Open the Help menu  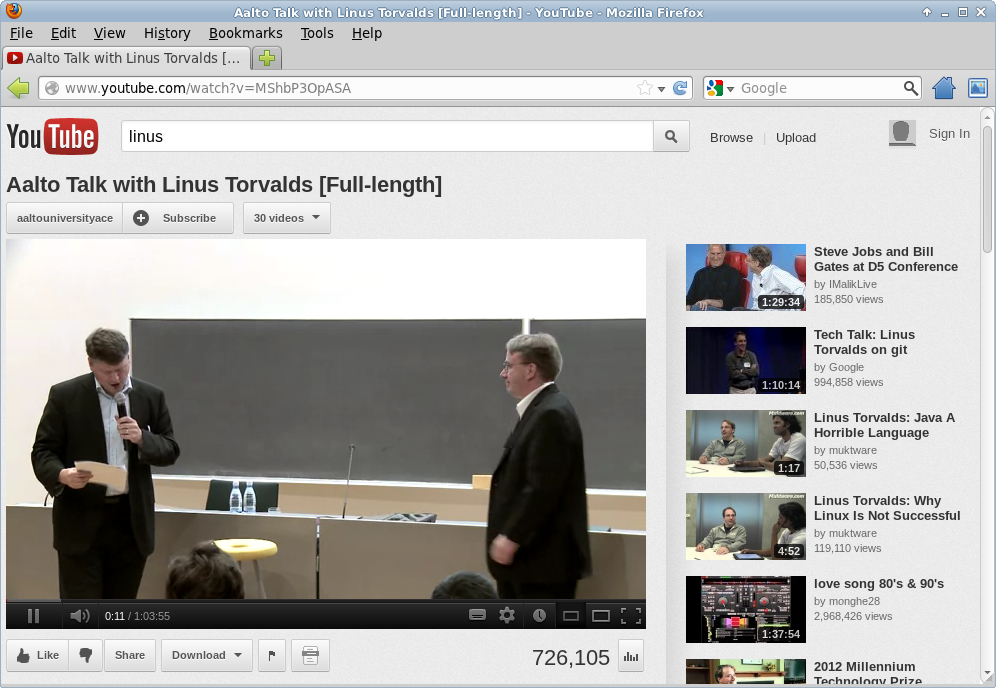(x=367, y=33)
